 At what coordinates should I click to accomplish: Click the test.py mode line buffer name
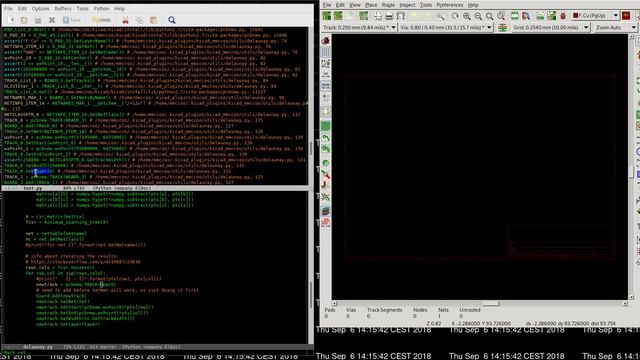[x=32, y=188]
